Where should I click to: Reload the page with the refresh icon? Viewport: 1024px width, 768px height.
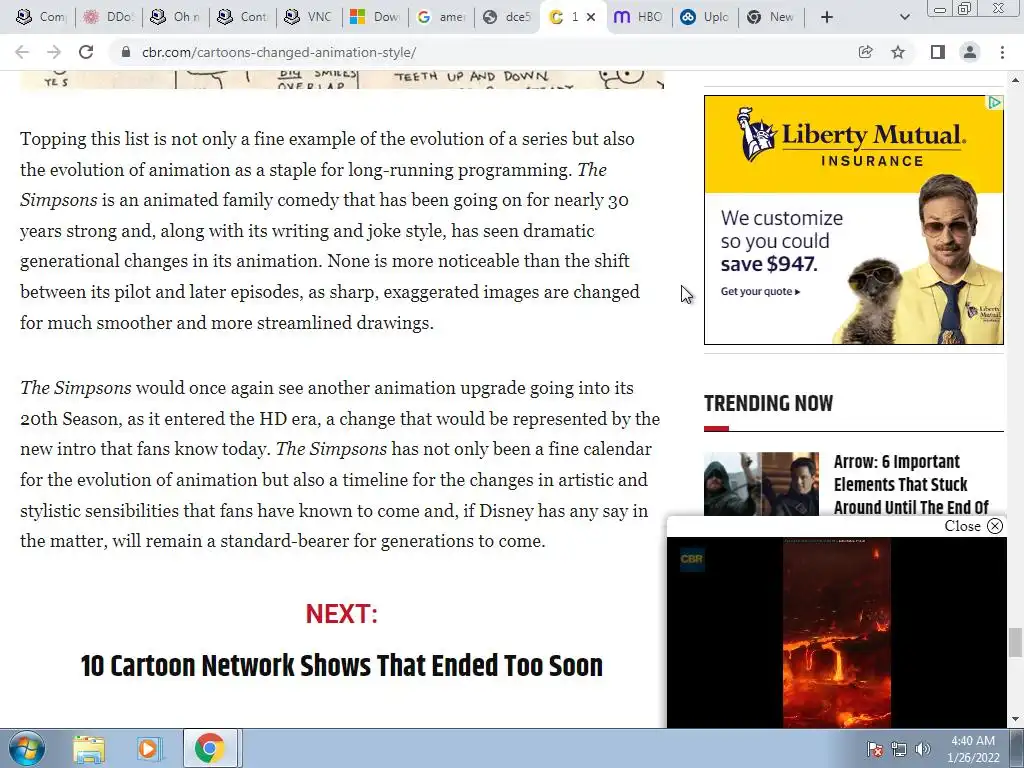tap(86, 52)
